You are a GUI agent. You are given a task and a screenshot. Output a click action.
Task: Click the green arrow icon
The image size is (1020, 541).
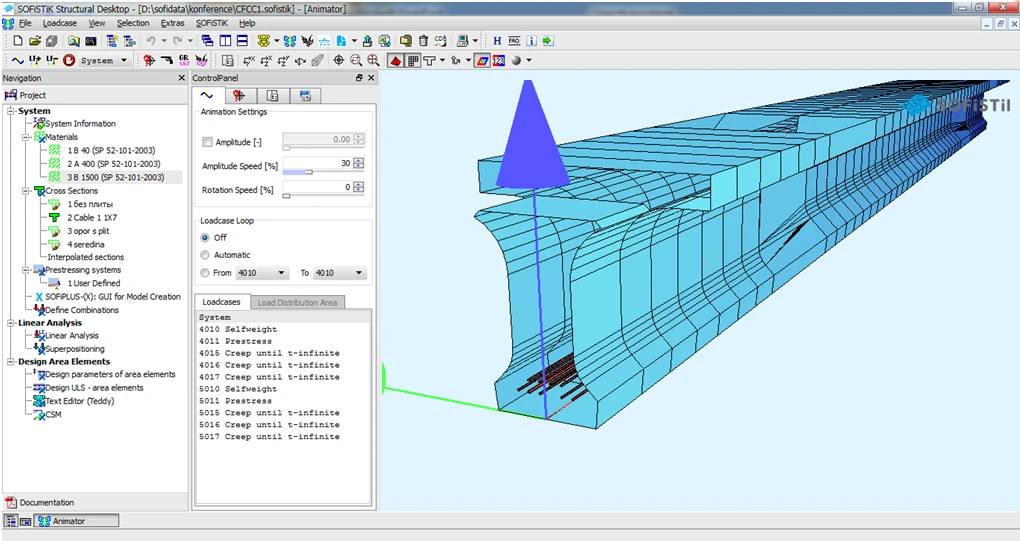548,41
